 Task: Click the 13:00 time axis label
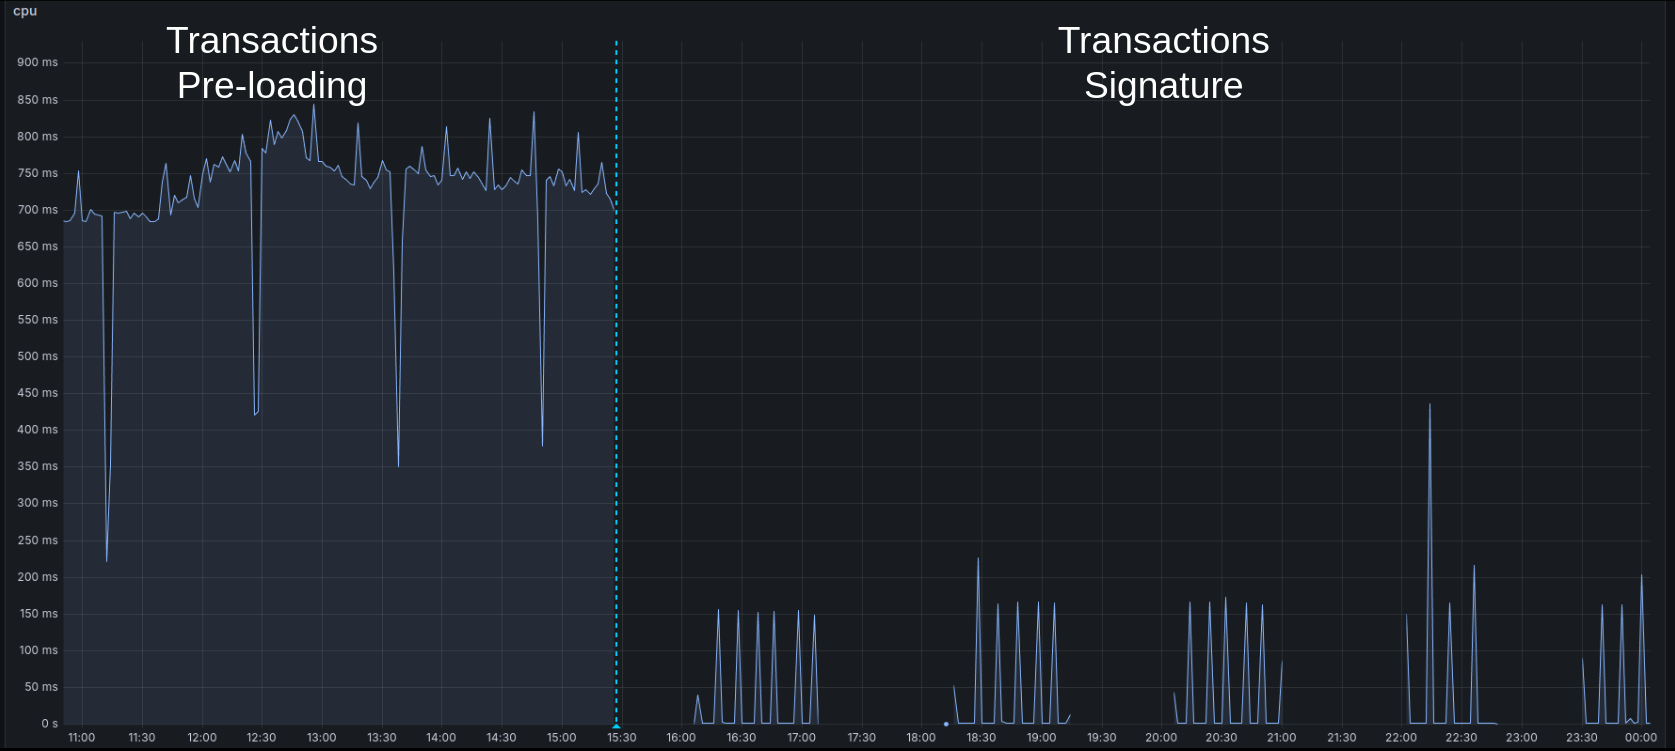[x=322, y=738]
